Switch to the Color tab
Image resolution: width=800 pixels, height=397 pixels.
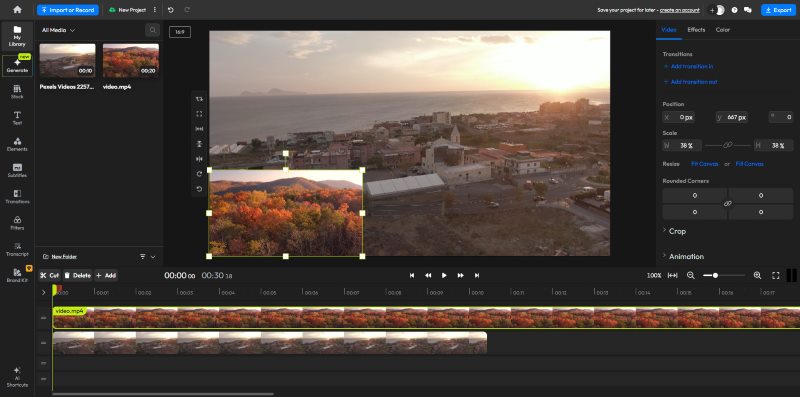tap(722, 30)
